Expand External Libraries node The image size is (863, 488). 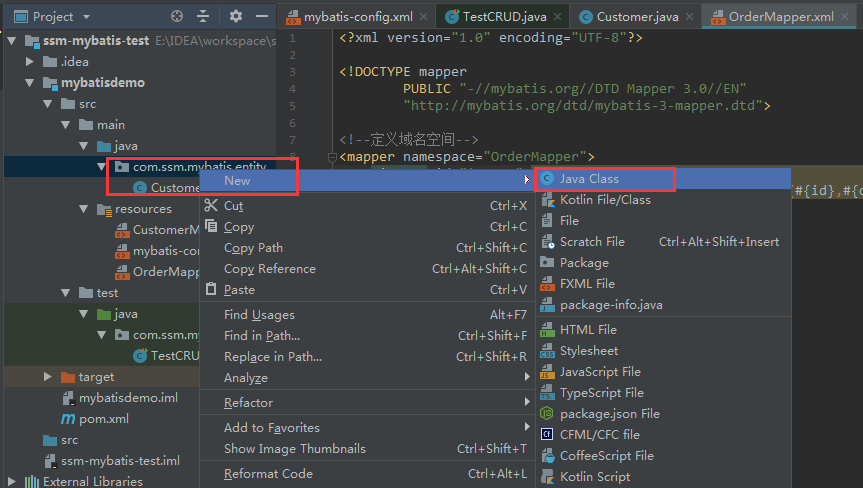click(12, 481)
